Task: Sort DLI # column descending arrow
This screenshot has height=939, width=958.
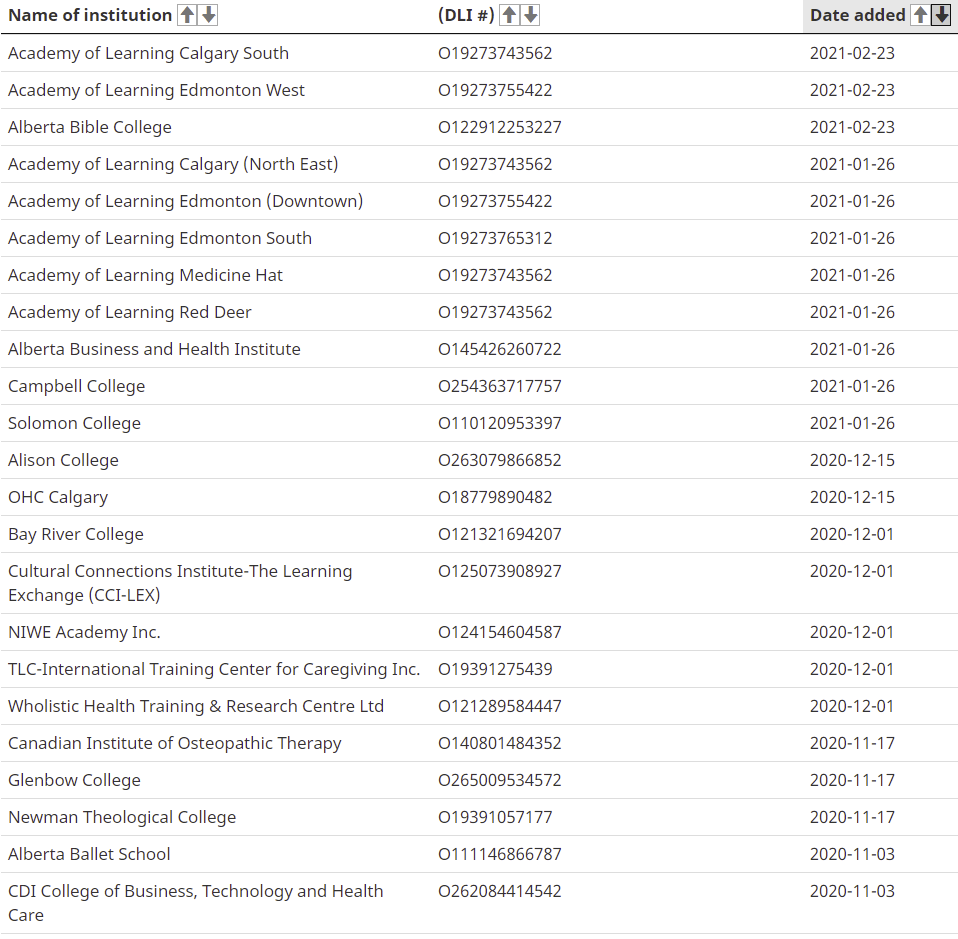Action: 531,15
